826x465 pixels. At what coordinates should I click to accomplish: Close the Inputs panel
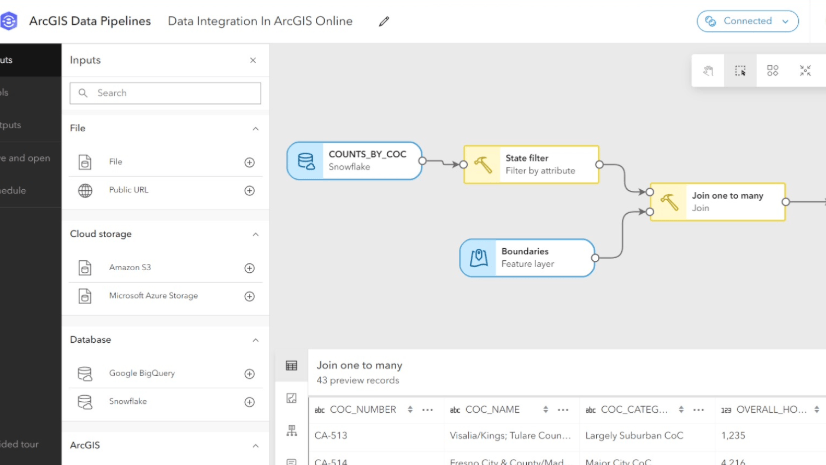click(253, 61)
